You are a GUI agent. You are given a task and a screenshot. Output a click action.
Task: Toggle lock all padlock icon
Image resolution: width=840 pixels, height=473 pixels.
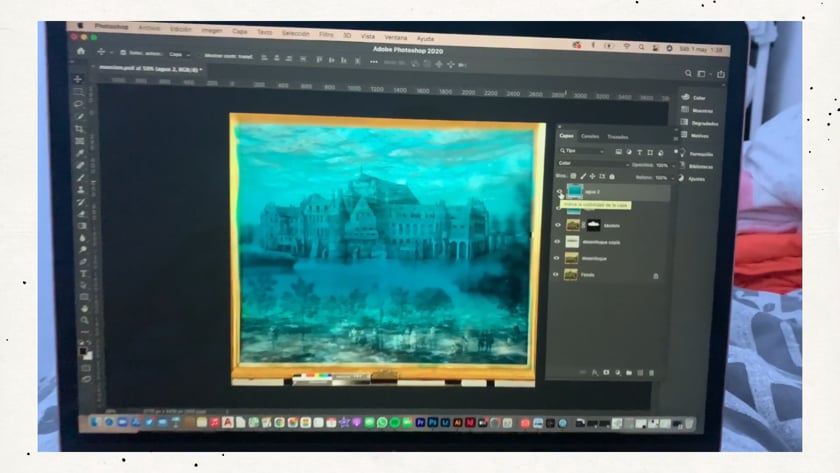(x=612, y=176)
